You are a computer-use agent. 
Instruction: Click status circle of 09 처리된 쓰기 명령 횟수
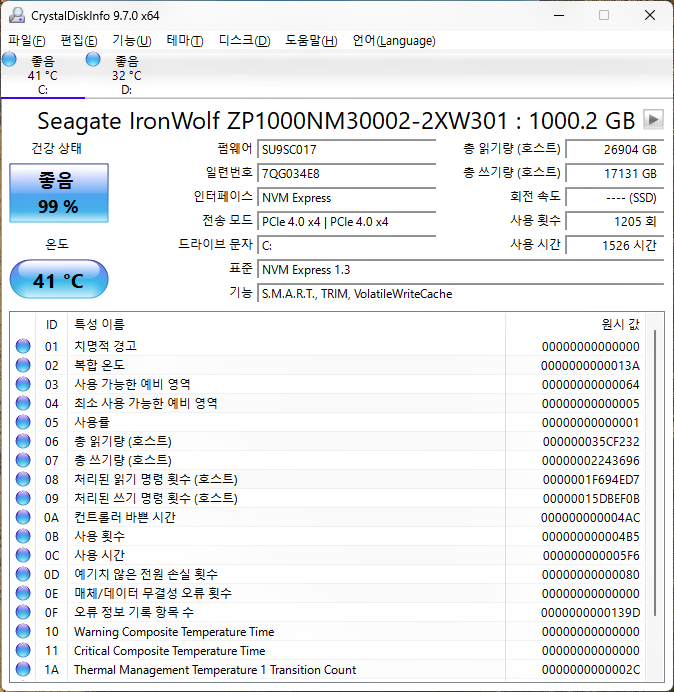pyautogui.click(x=23, y=498)
